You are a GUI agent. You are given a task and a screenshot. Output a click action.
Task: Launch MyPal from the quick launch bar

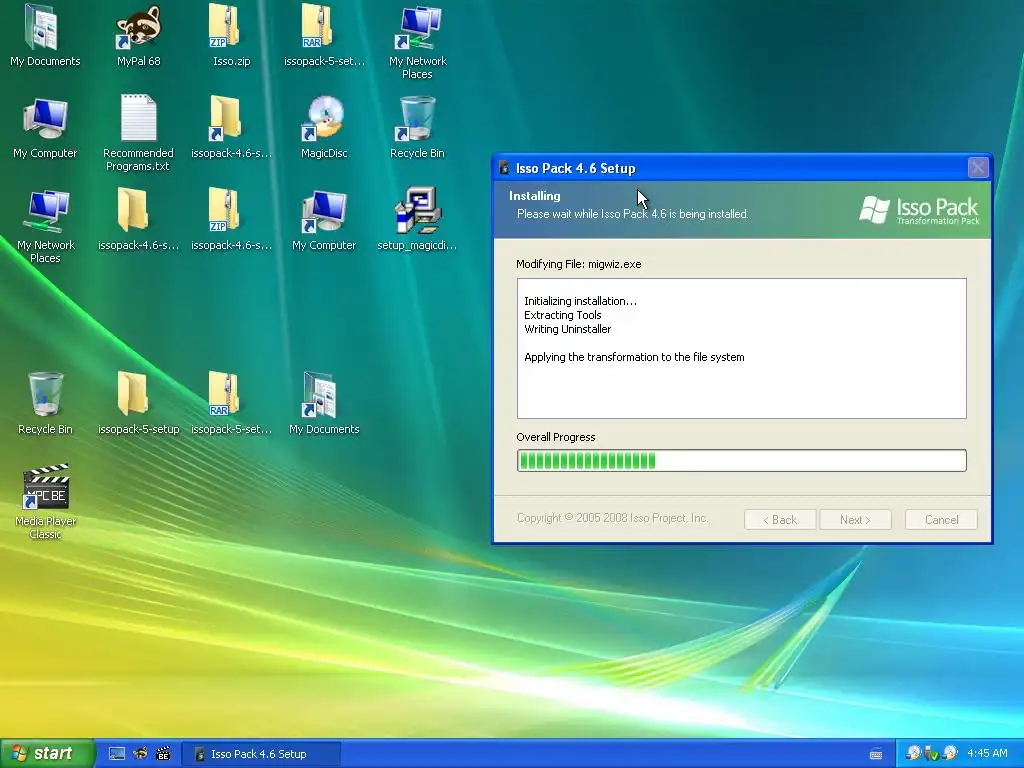point(140,754)
